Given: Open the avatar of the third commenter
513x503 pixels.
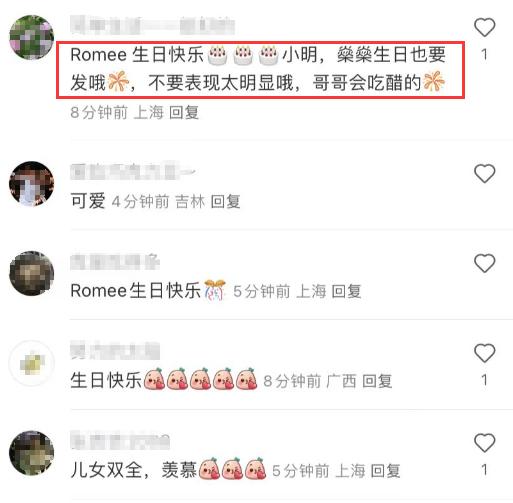Looking at the screenshot, I should [x=31, y=273].
